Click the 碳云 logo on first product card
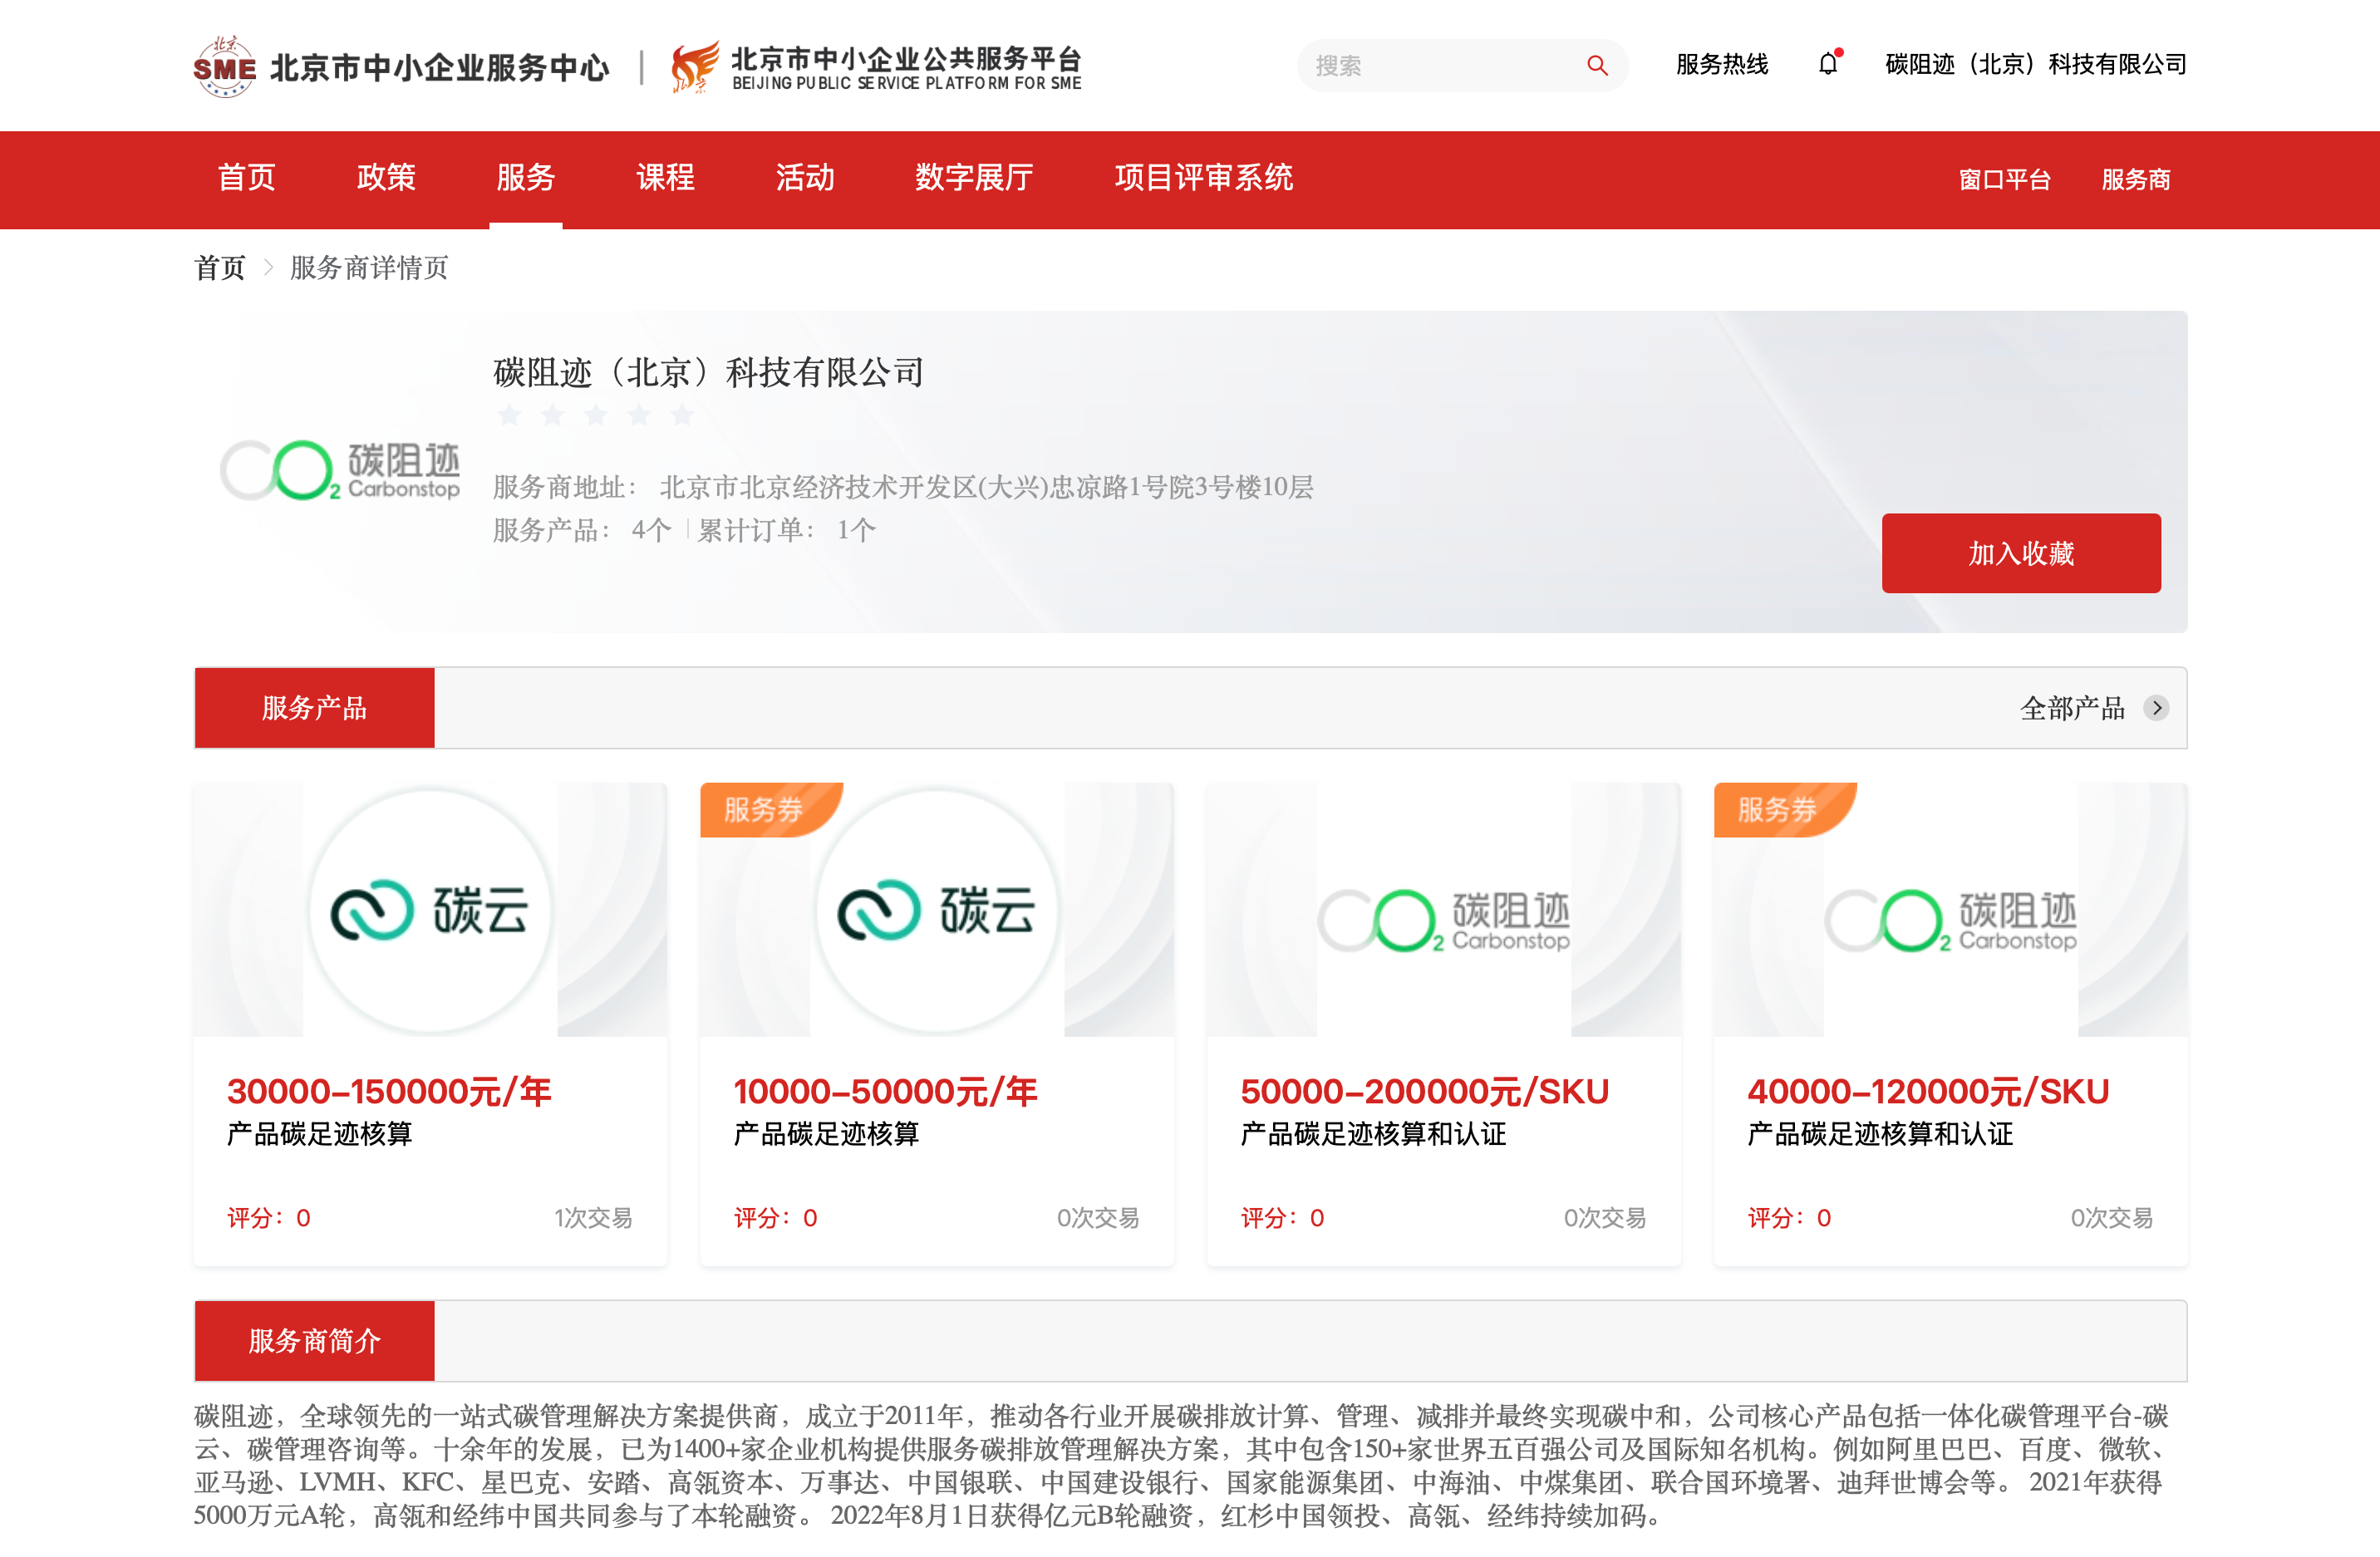 pyautogui.click(x=430, y=908)
